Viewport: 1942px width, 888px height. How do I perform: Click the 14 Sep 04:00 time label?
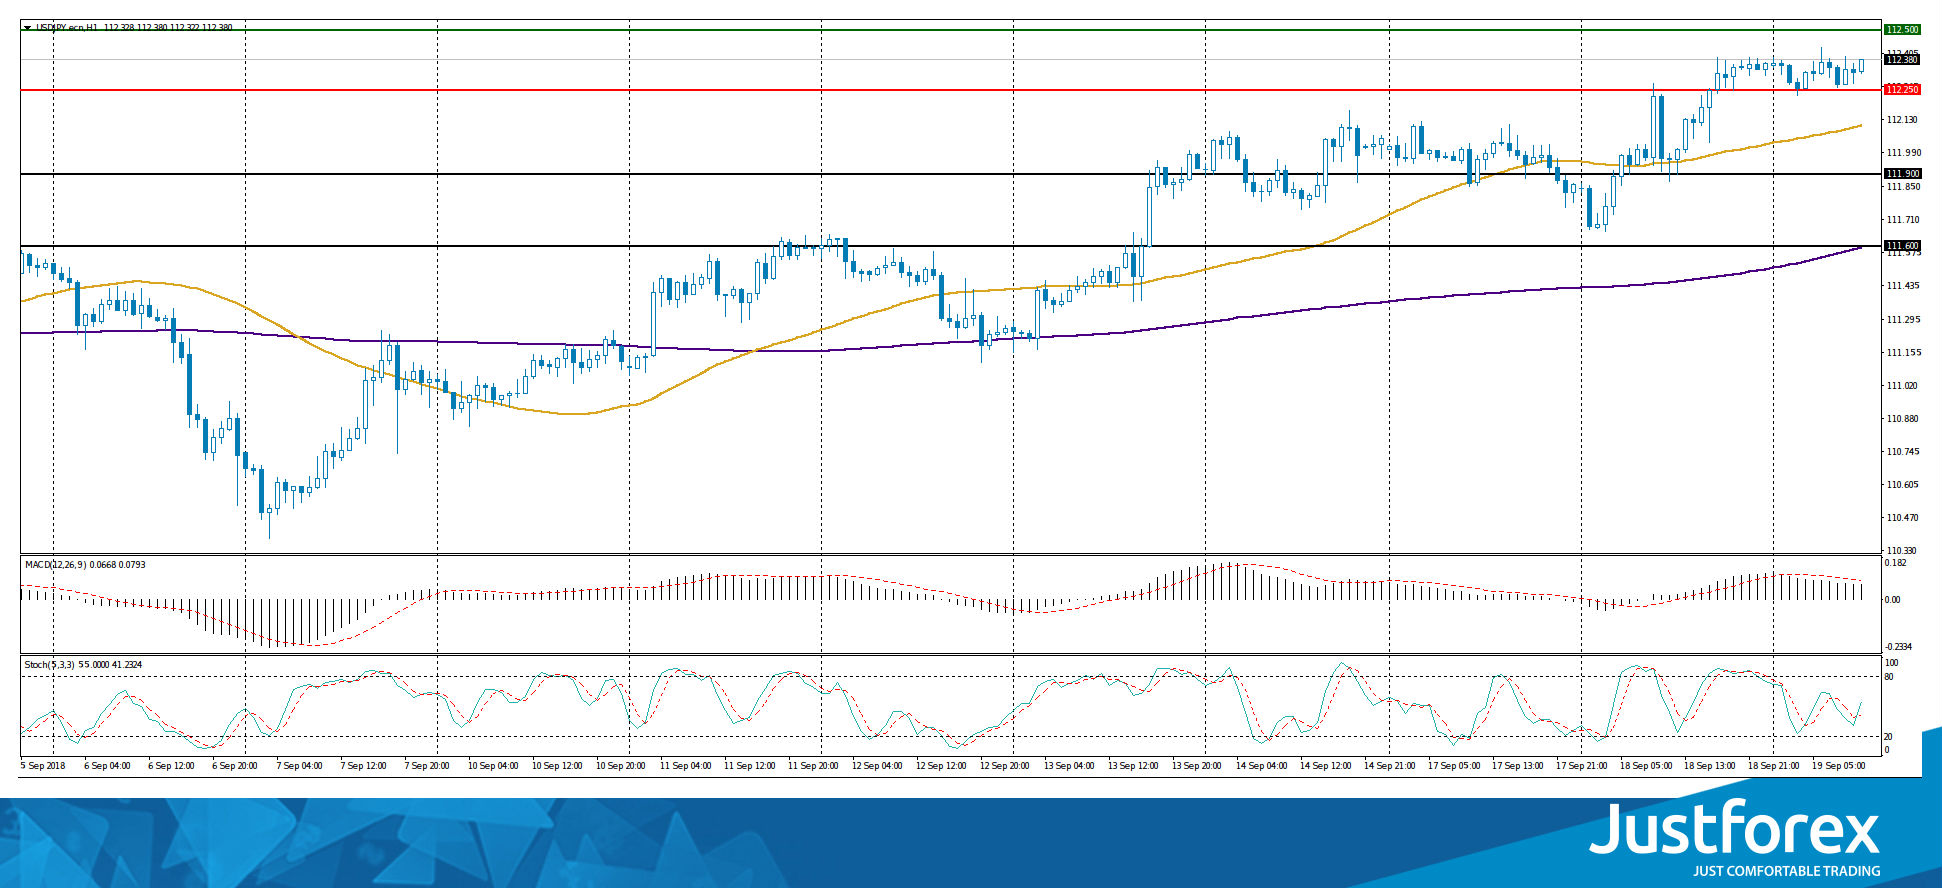pyautogui.click(x=1261, y=766)
